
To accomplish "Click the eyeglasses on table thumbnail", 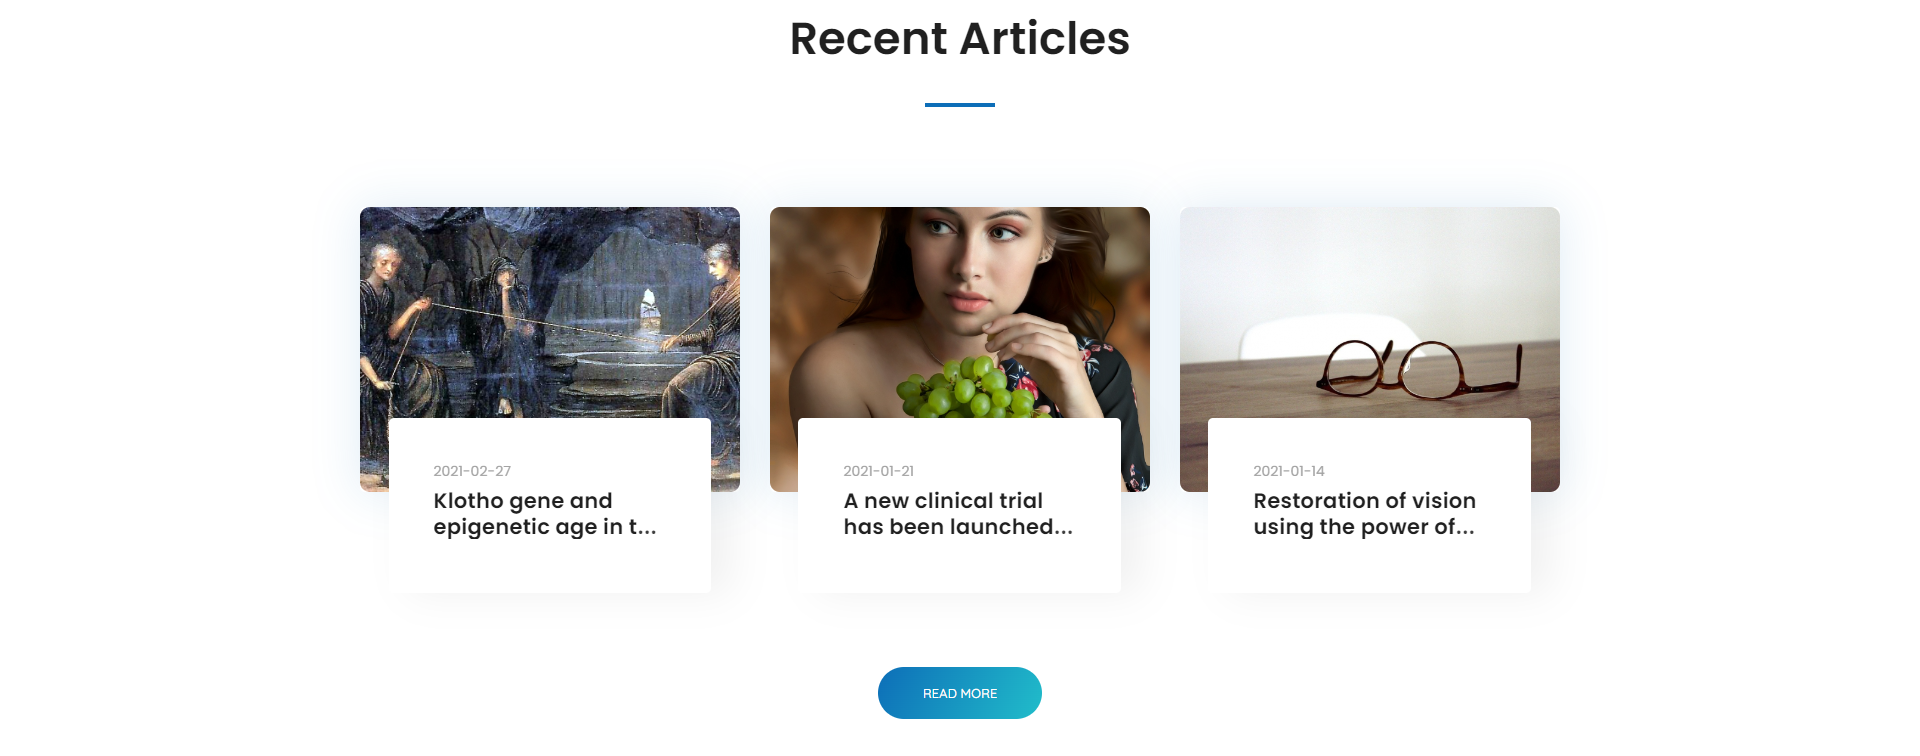I will 1370,312.
